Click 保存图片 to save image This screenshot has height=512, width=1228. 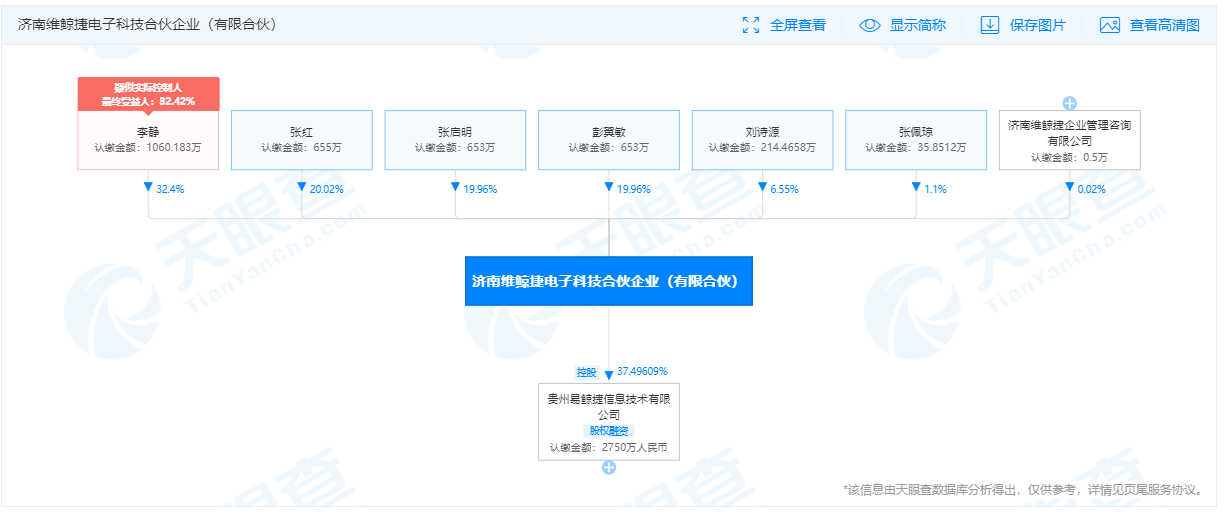pyautogui.click(x=1038, y=25)
